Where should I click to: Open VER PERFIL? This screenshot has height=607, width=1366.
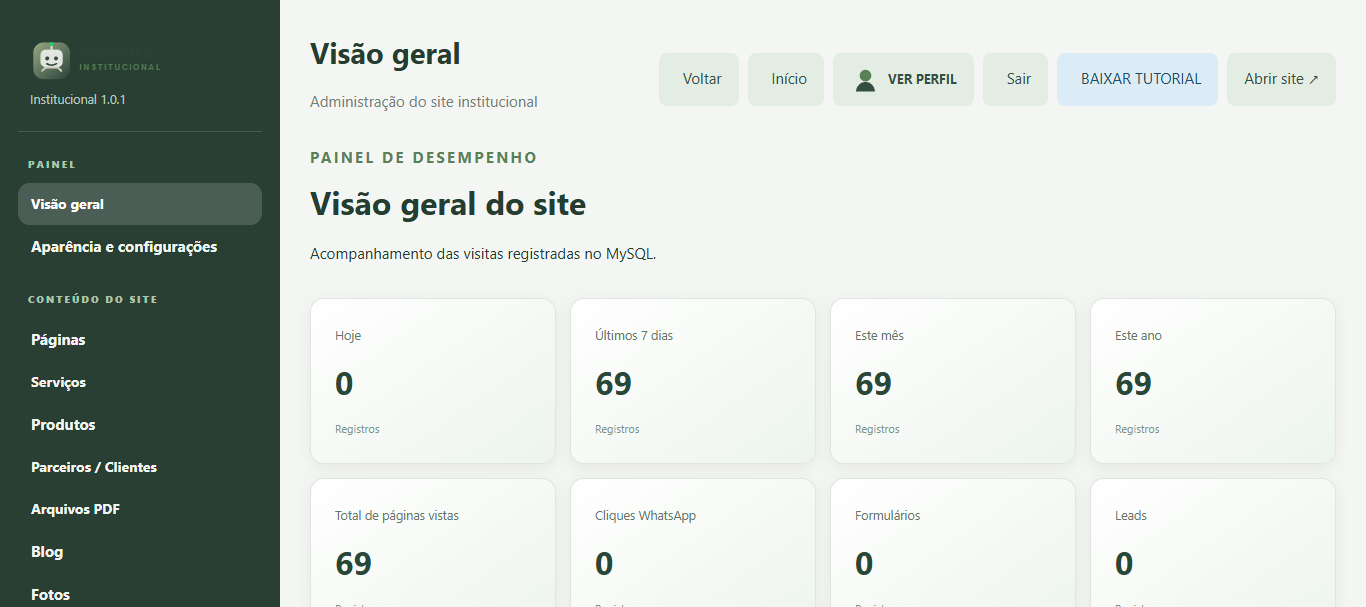903,79
